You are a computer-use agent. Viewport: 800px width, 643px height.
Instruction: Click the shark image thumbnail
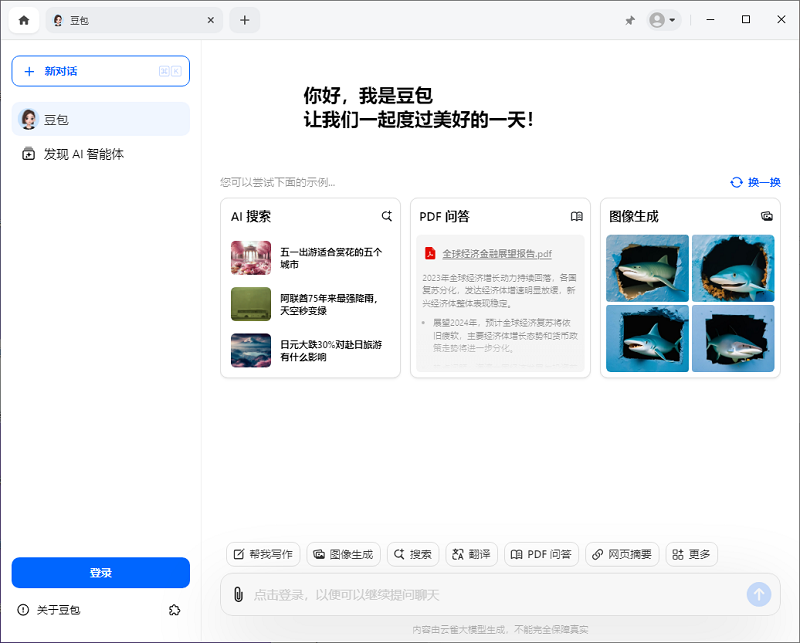click(647, 268)
